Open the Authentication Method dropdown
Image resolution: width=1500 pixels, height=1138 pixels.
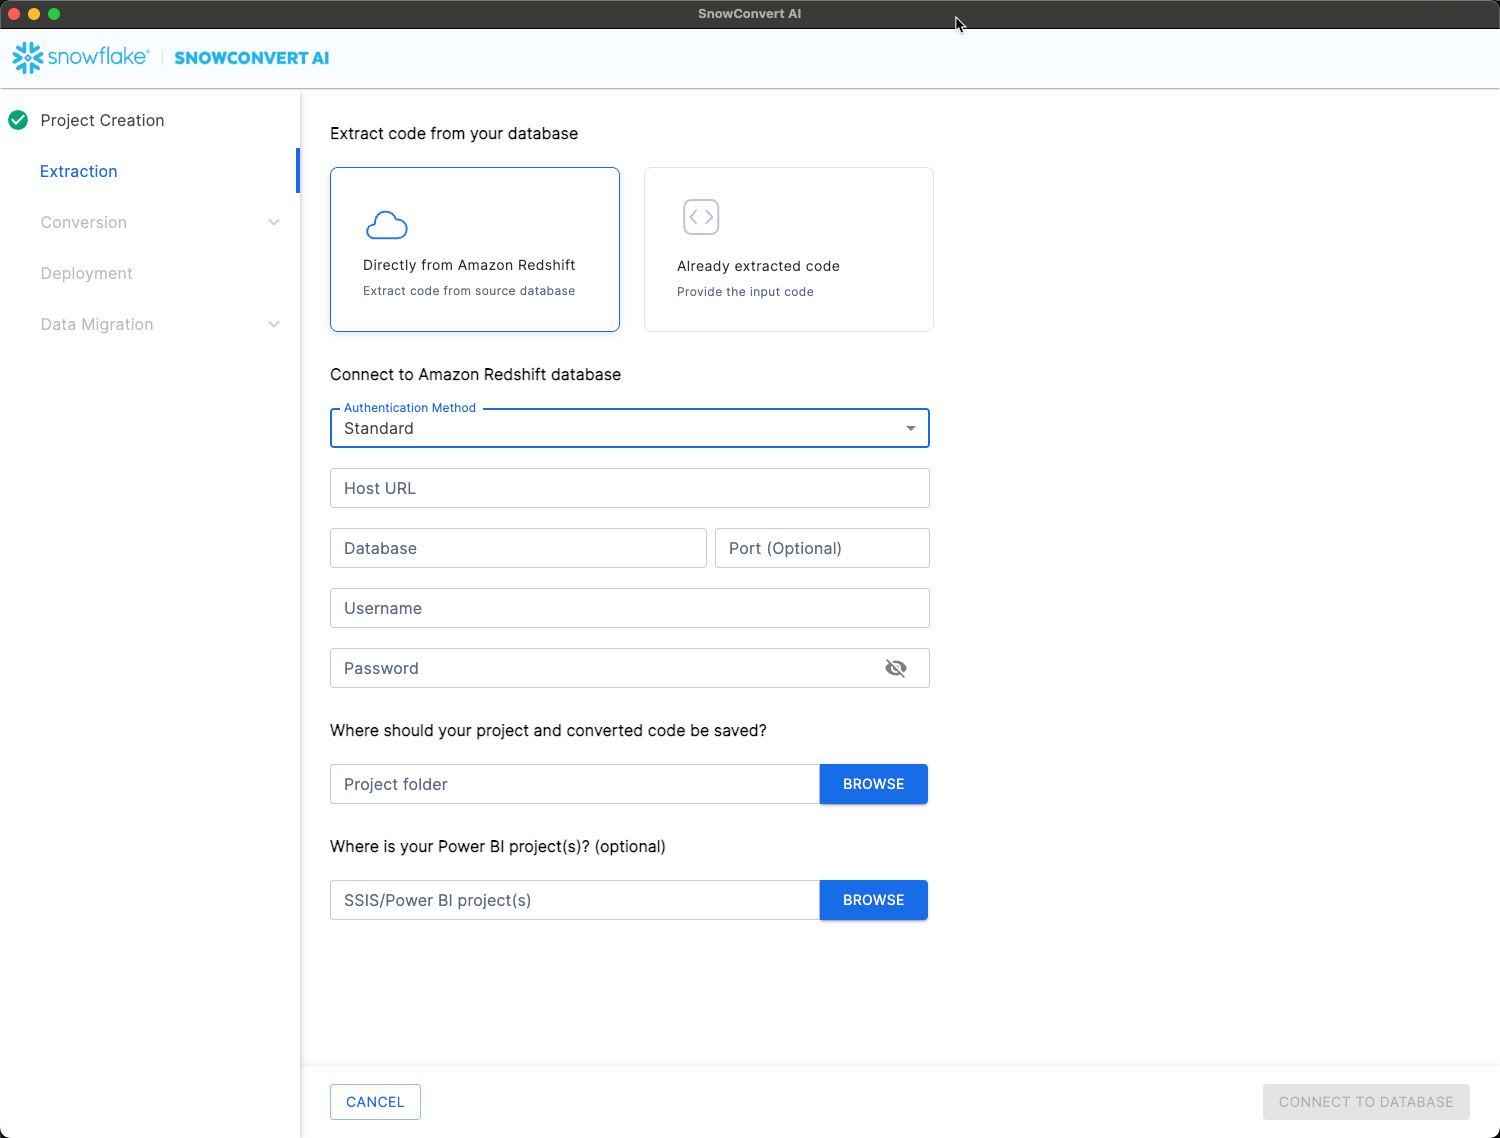pos(629,428)
